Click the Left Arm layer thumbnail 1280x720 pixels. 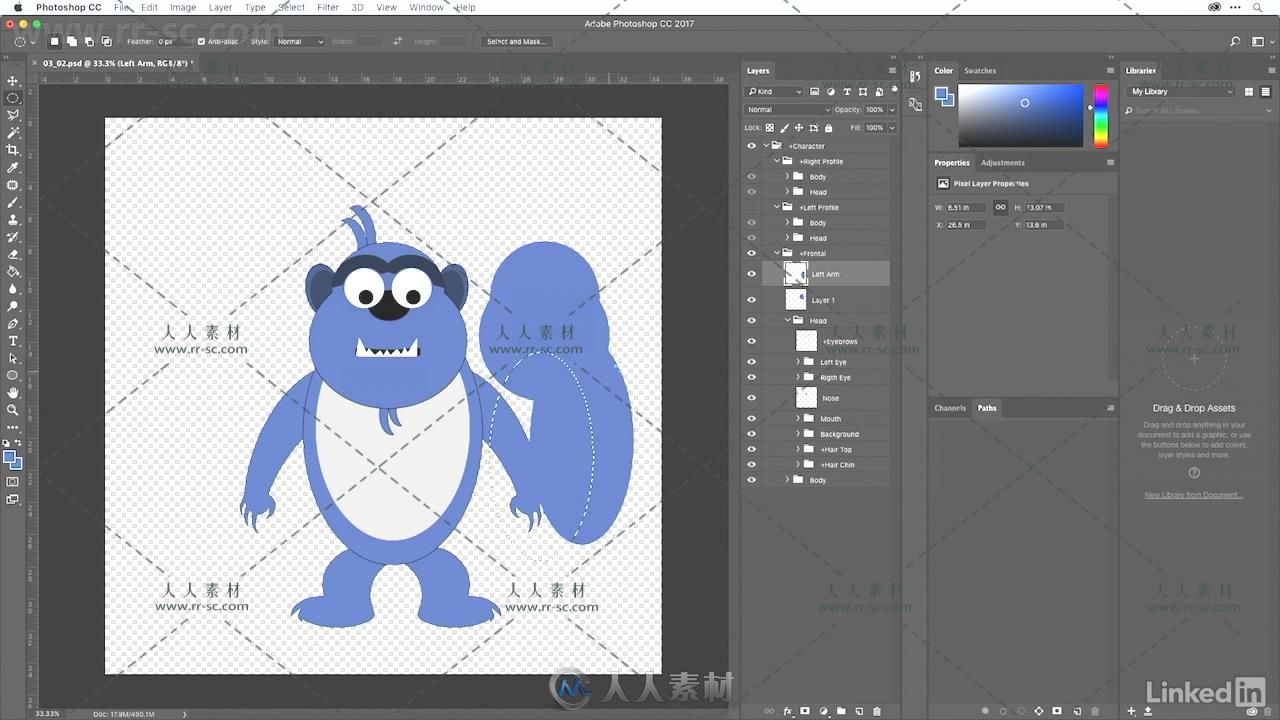[x=796, y=274]
